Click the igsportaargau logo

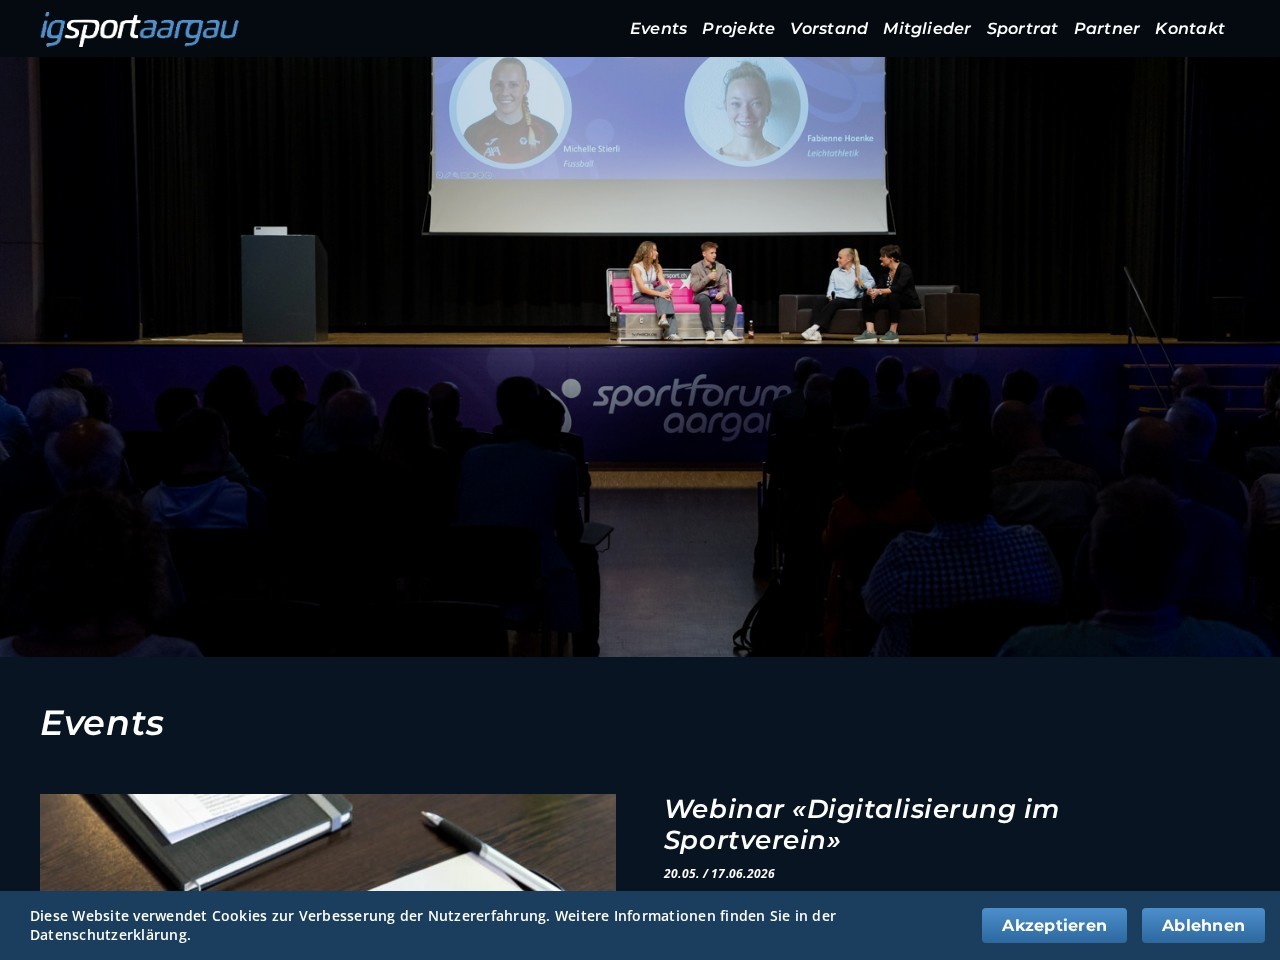click(139, 29)
